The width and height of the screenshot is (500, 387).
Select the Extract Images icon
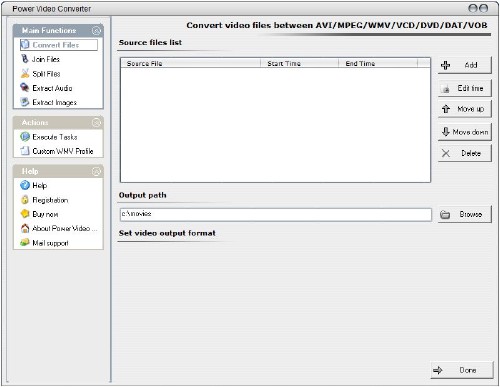(25, 102)
